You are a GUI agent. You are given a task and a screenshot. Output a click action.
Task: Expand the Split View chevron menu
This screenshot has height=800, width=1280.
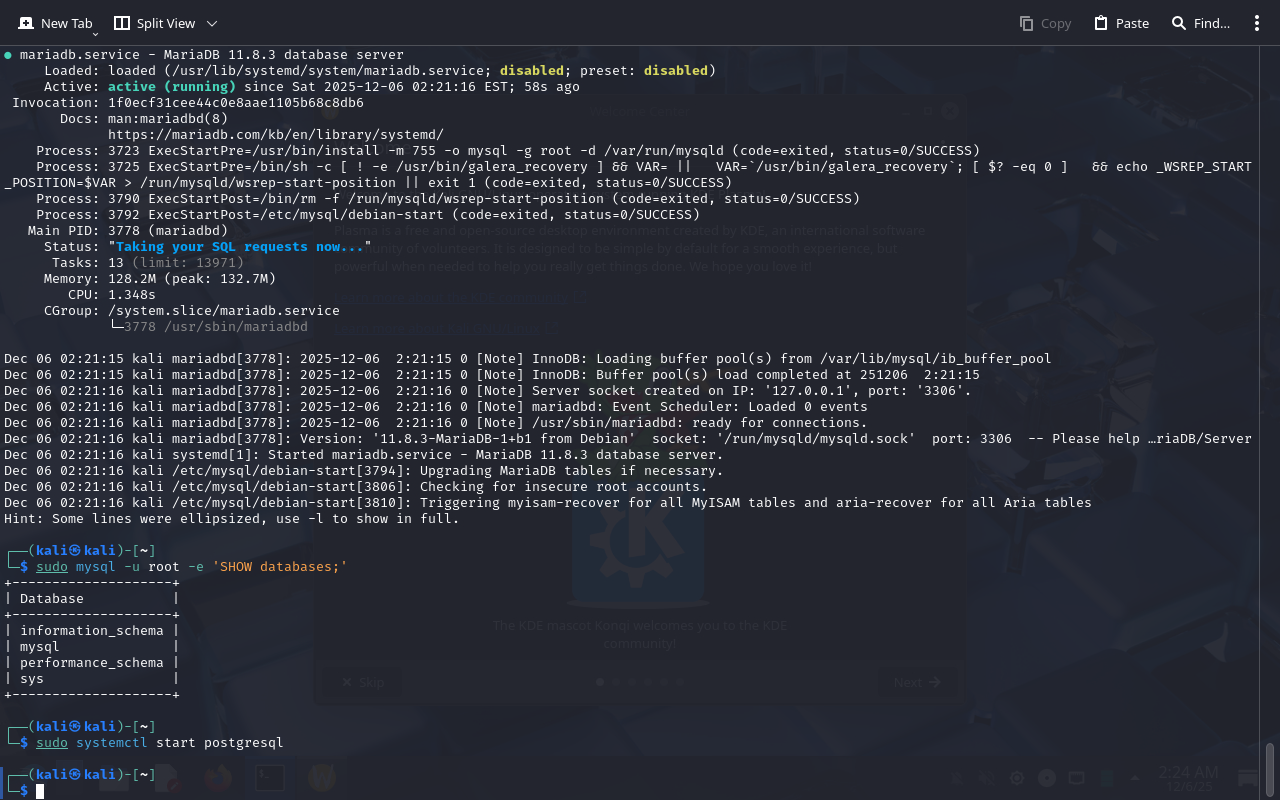211,23
